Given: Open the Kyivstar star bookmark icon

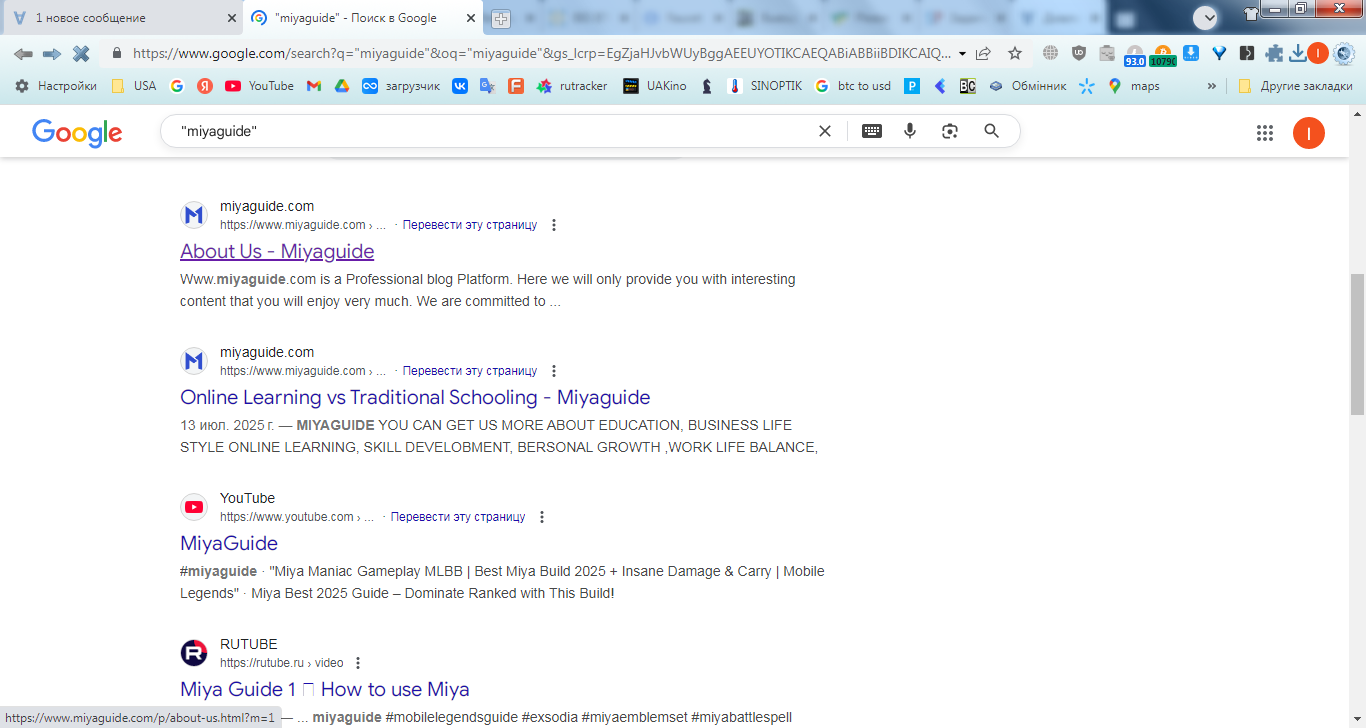Looking at the screenshot, I should (1087, 86).
